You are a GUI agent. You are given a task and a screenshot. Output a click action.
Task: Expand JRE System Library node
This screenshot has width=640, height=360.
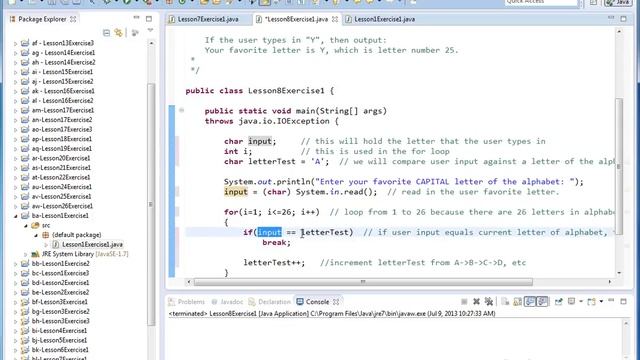(x=26, y=254)
